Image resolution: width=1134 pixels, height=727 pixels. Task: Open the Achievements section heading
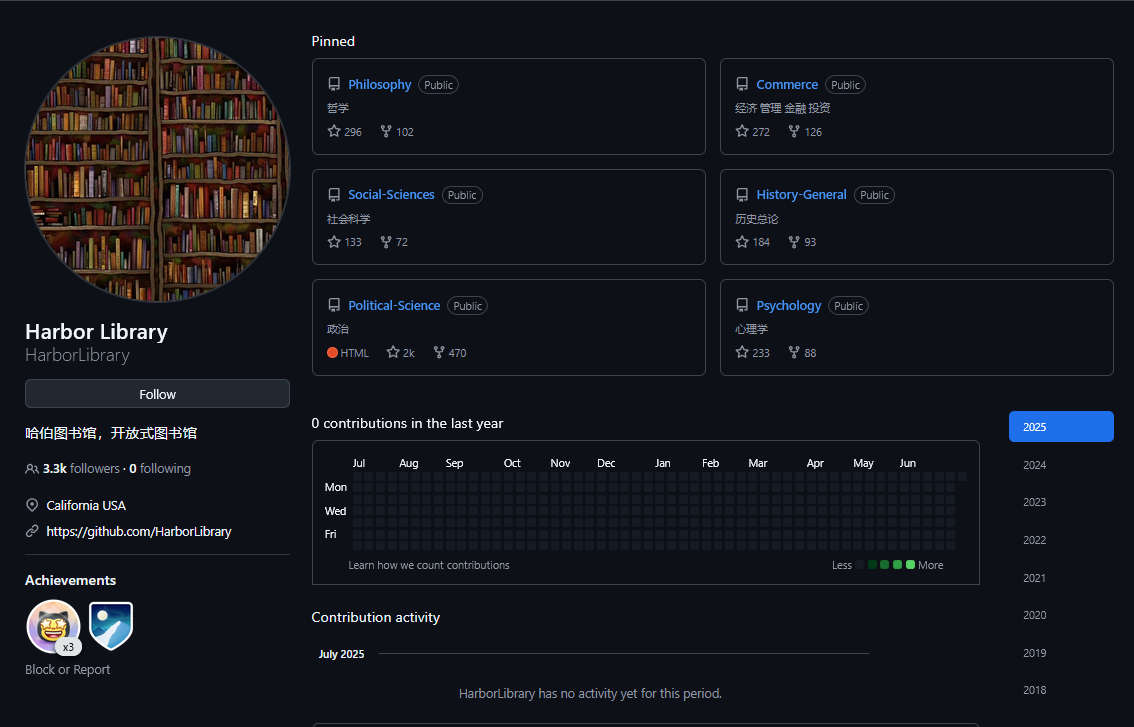coord(70,580)
